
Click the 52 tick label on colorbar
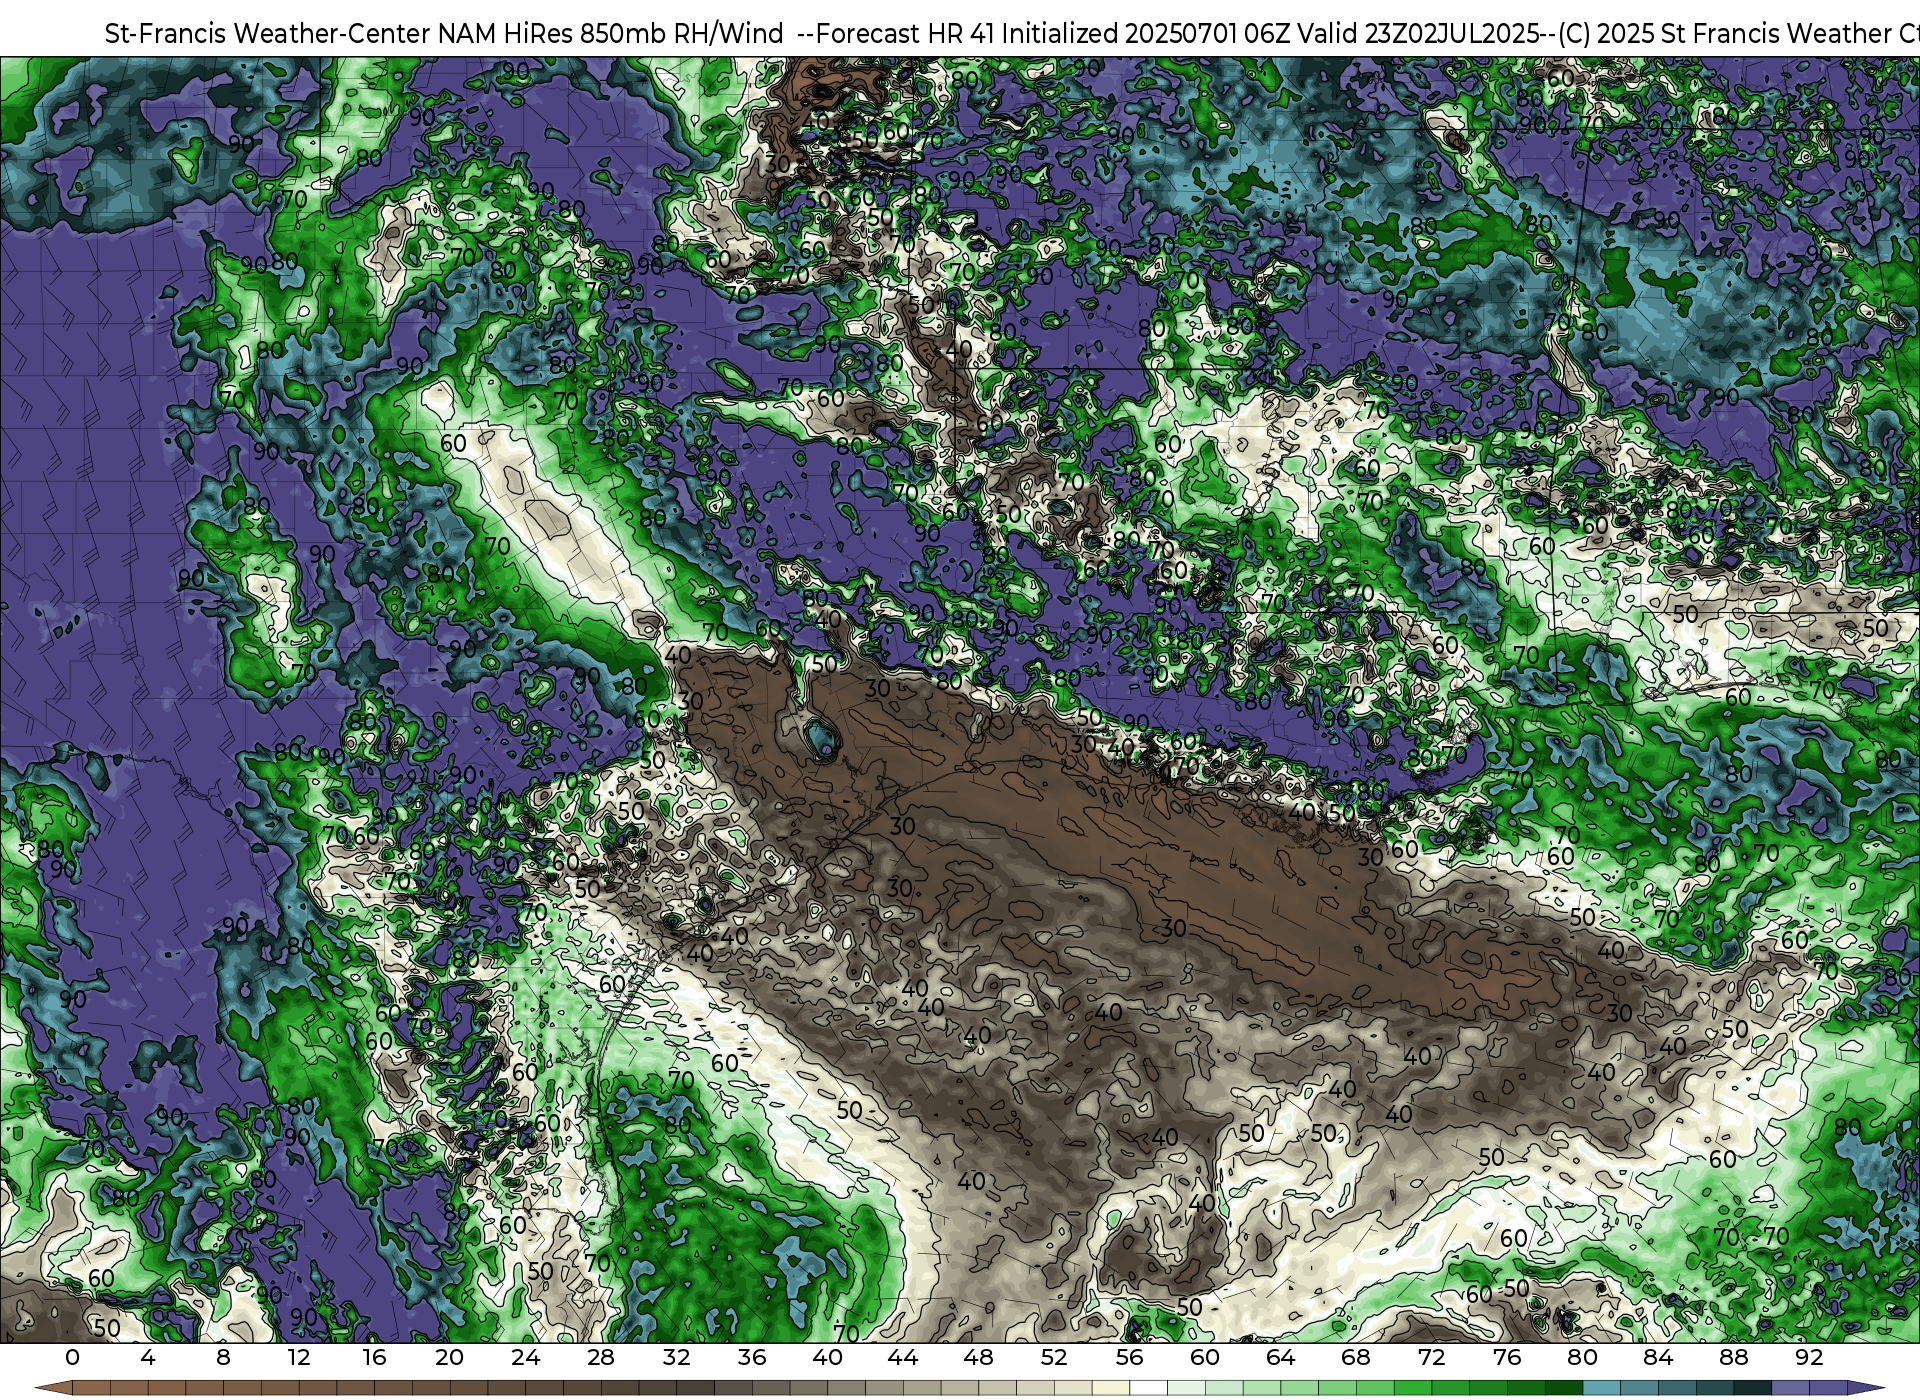(x=1054, y=1357)
